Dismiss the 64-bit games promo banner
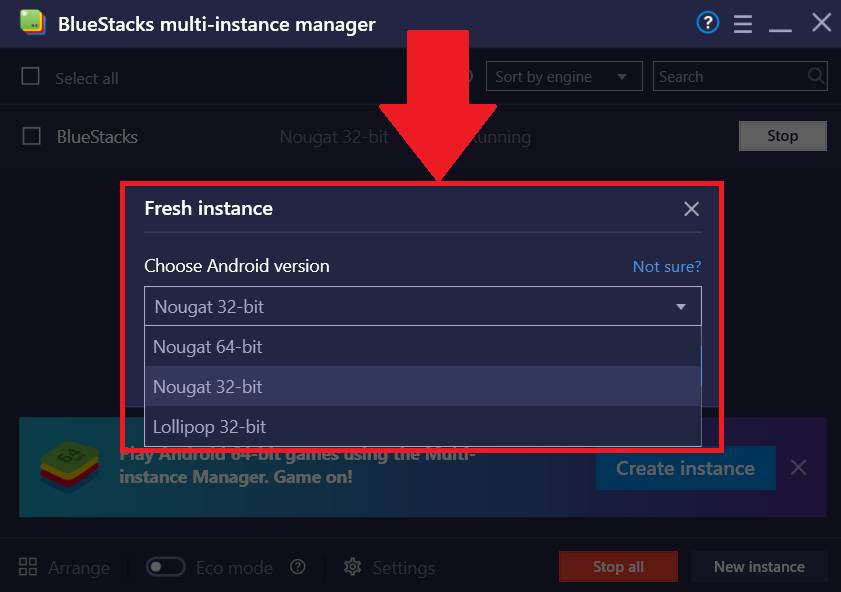This screenshot has width=841, height=592. pyautogui.click(x=798, y=467)
